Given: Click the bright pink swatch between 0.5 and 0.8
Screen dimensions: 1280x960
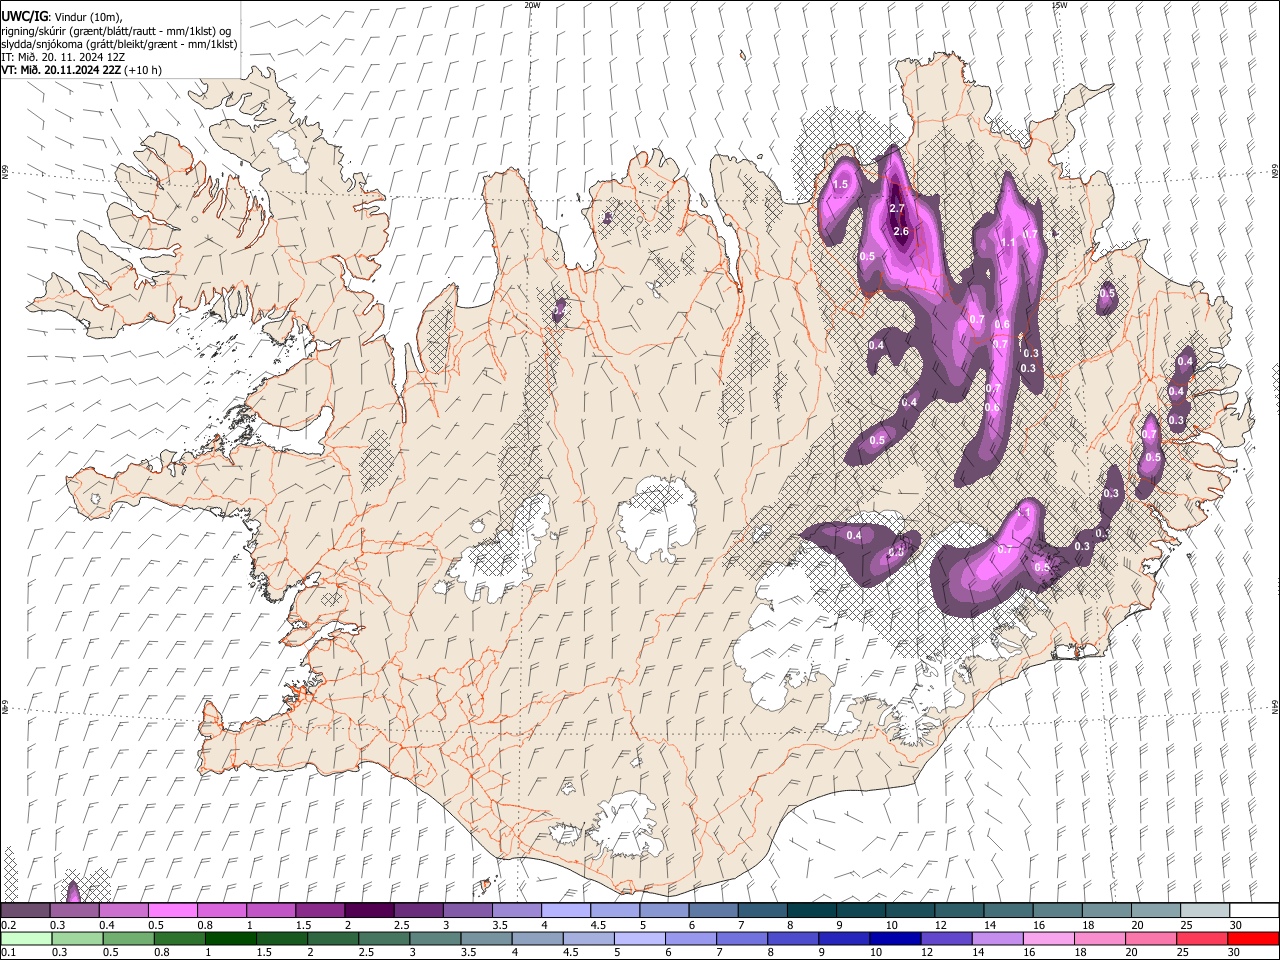Looking at the screenshot, I should click(172, 911).
